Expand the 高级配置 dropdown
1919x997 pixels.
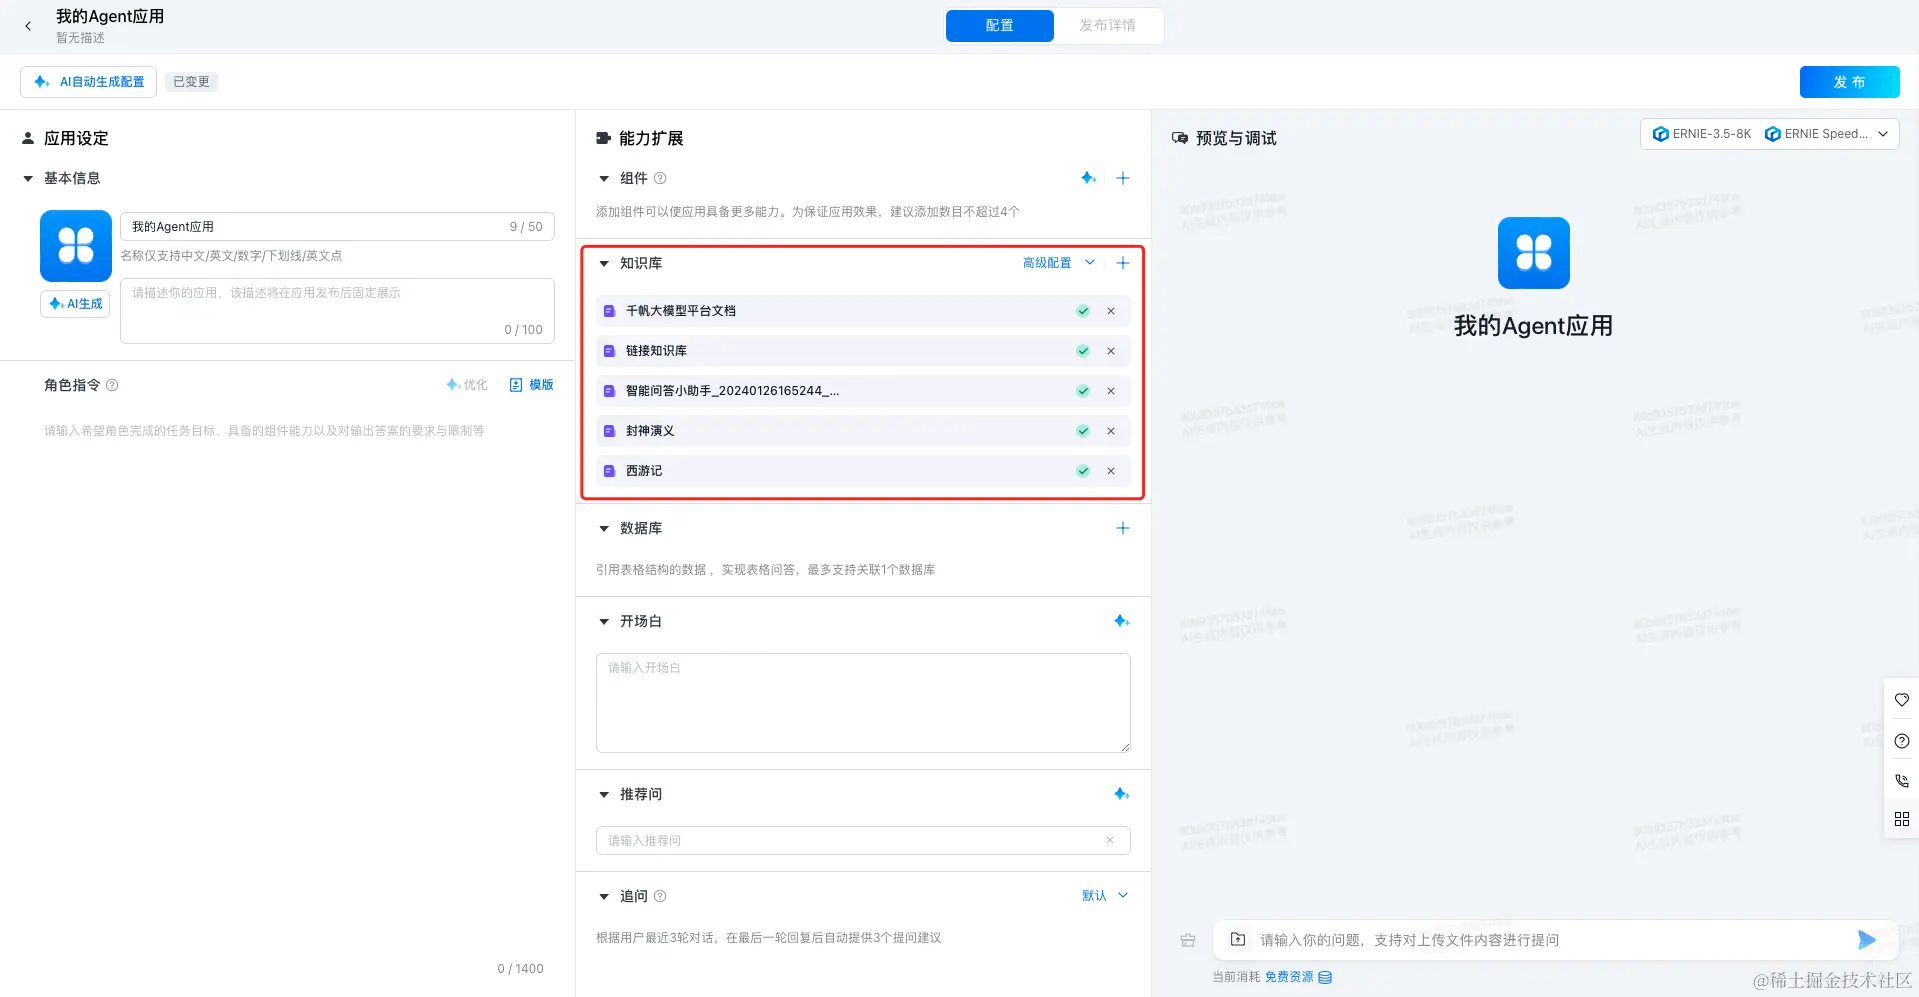click(1059, 263)
